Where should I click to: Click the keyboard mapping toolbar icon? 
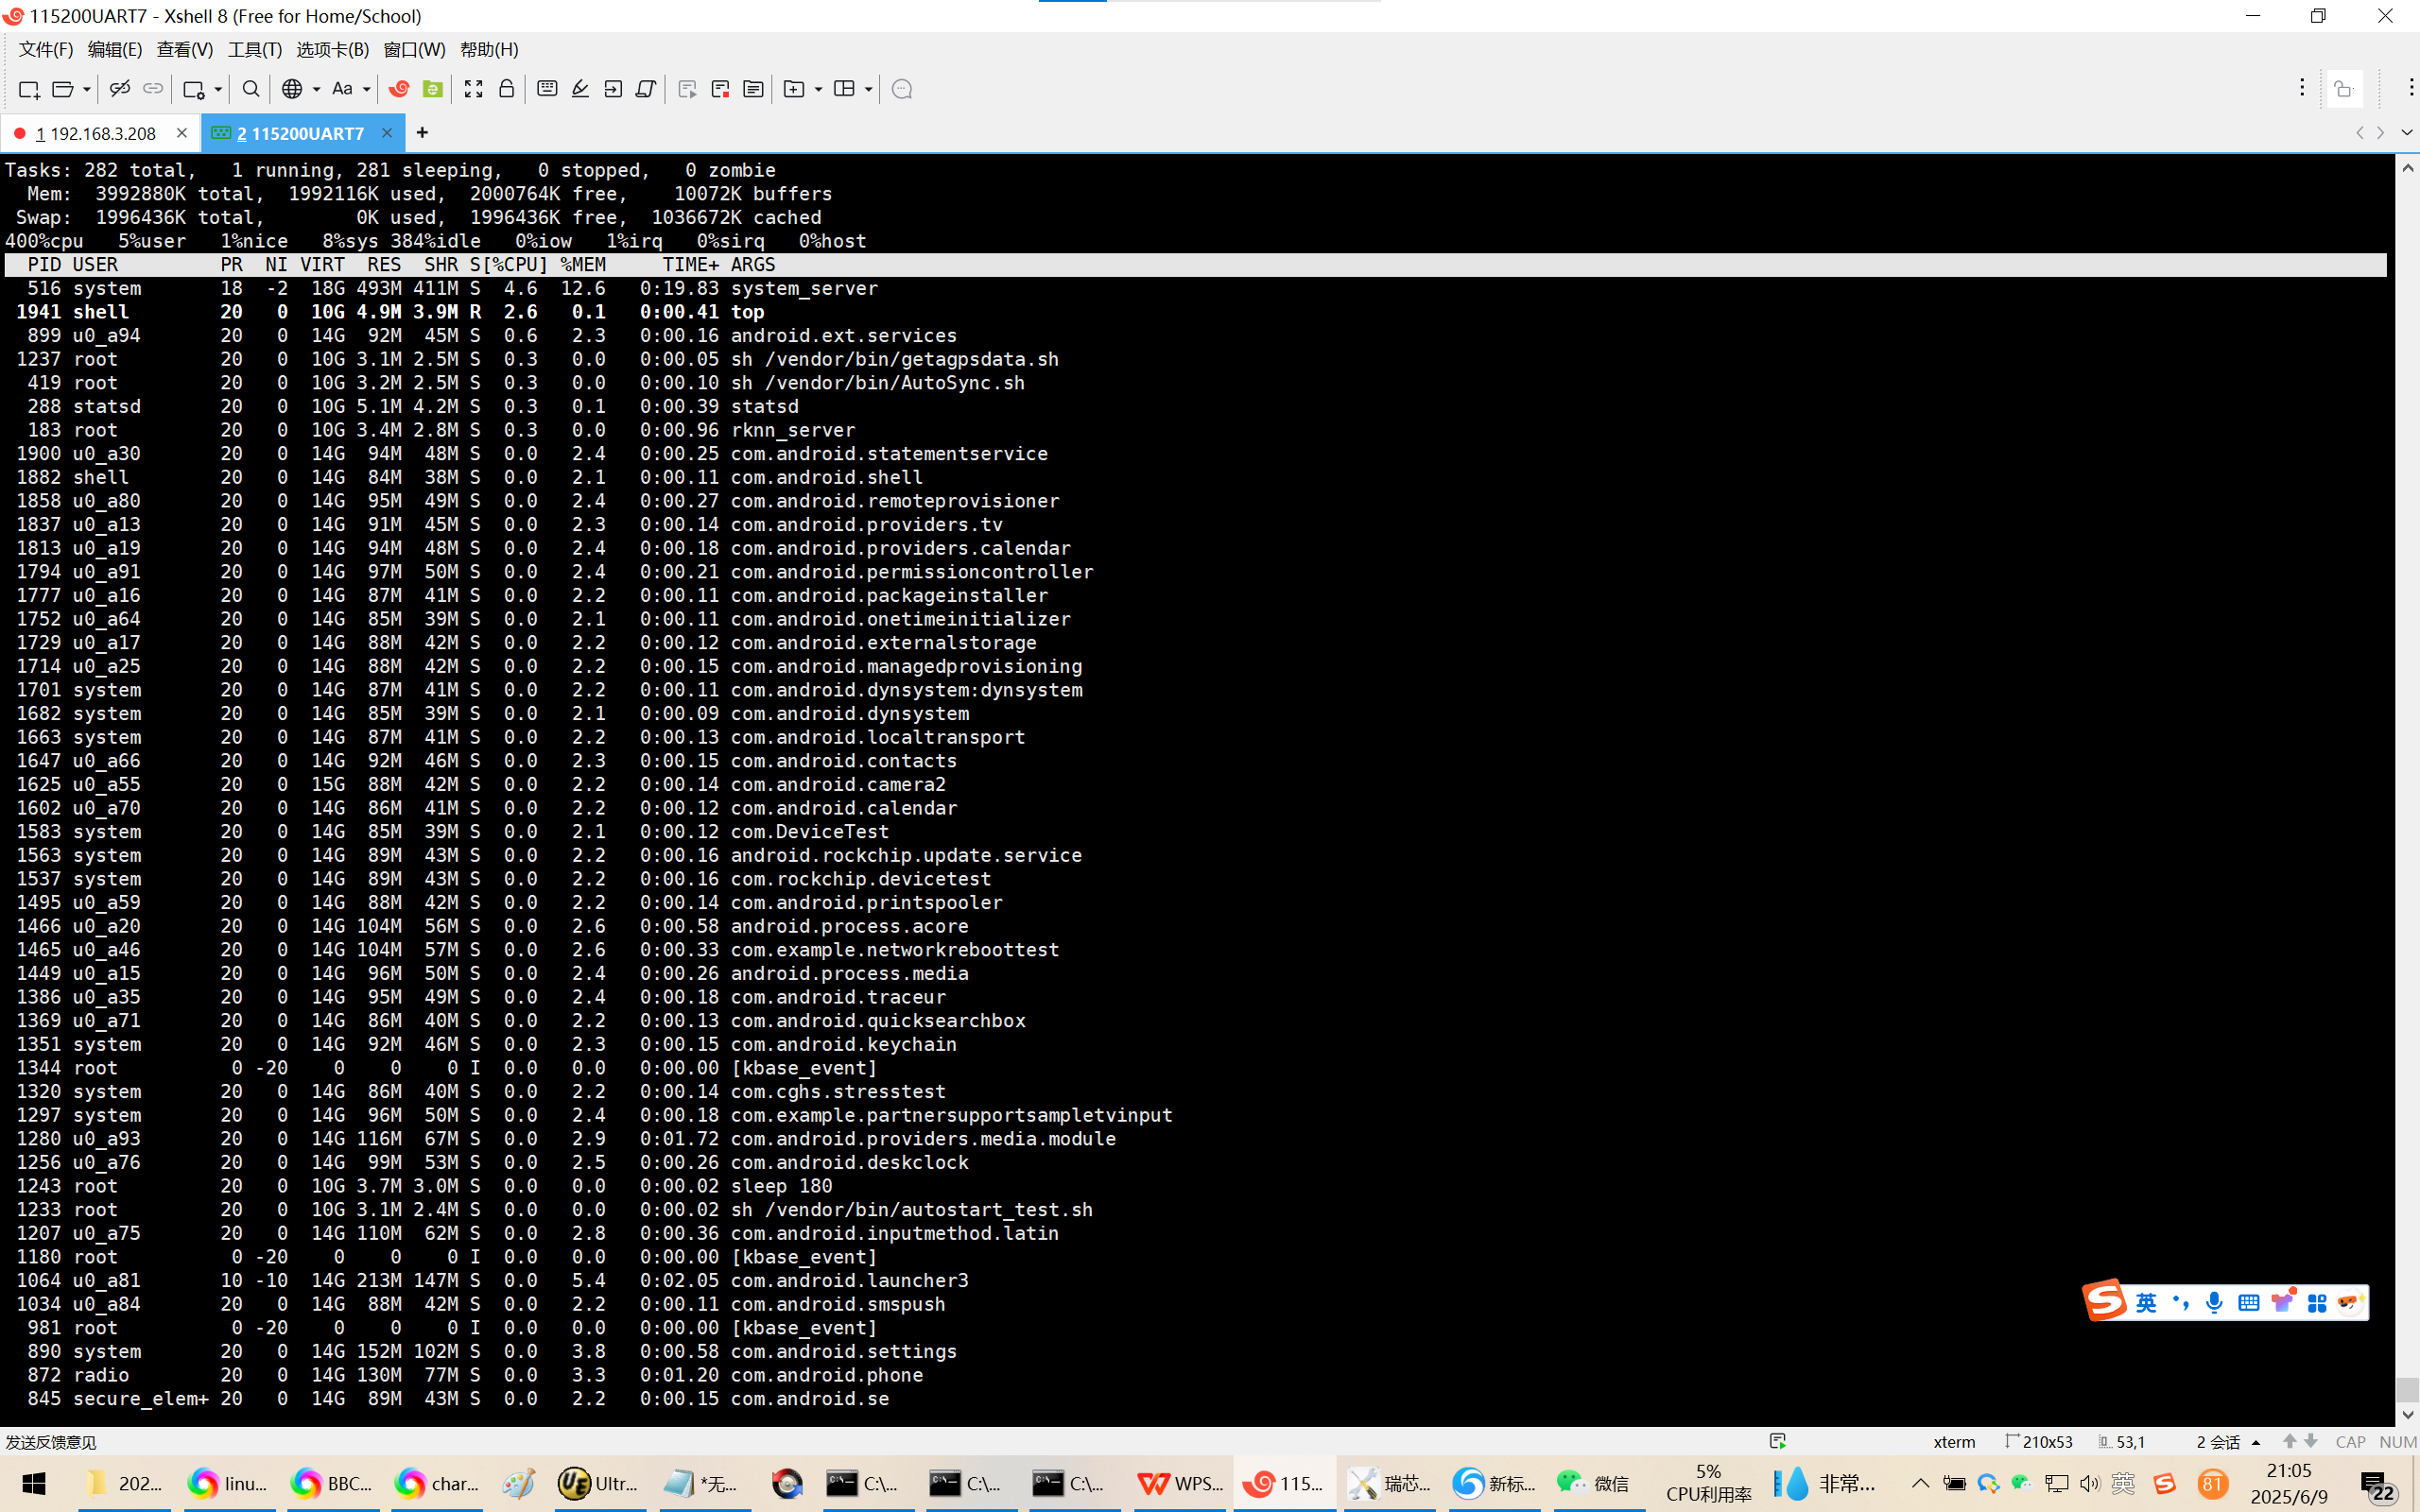(547, 89)
